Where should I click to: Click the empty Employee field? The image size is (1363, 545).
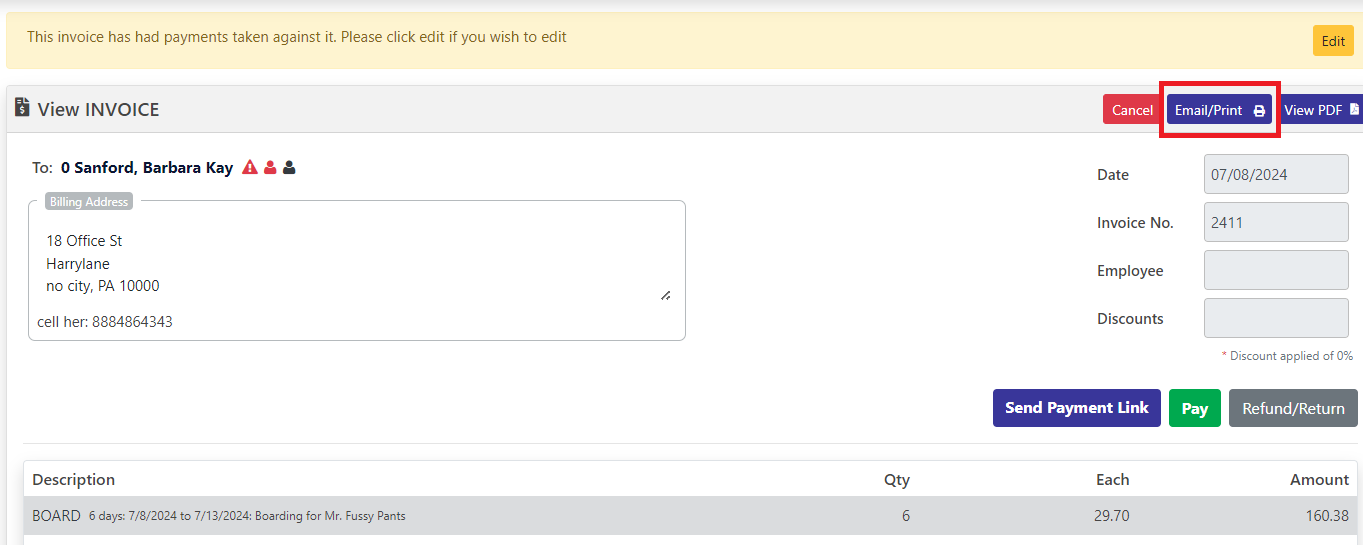tap(1276, 270)
